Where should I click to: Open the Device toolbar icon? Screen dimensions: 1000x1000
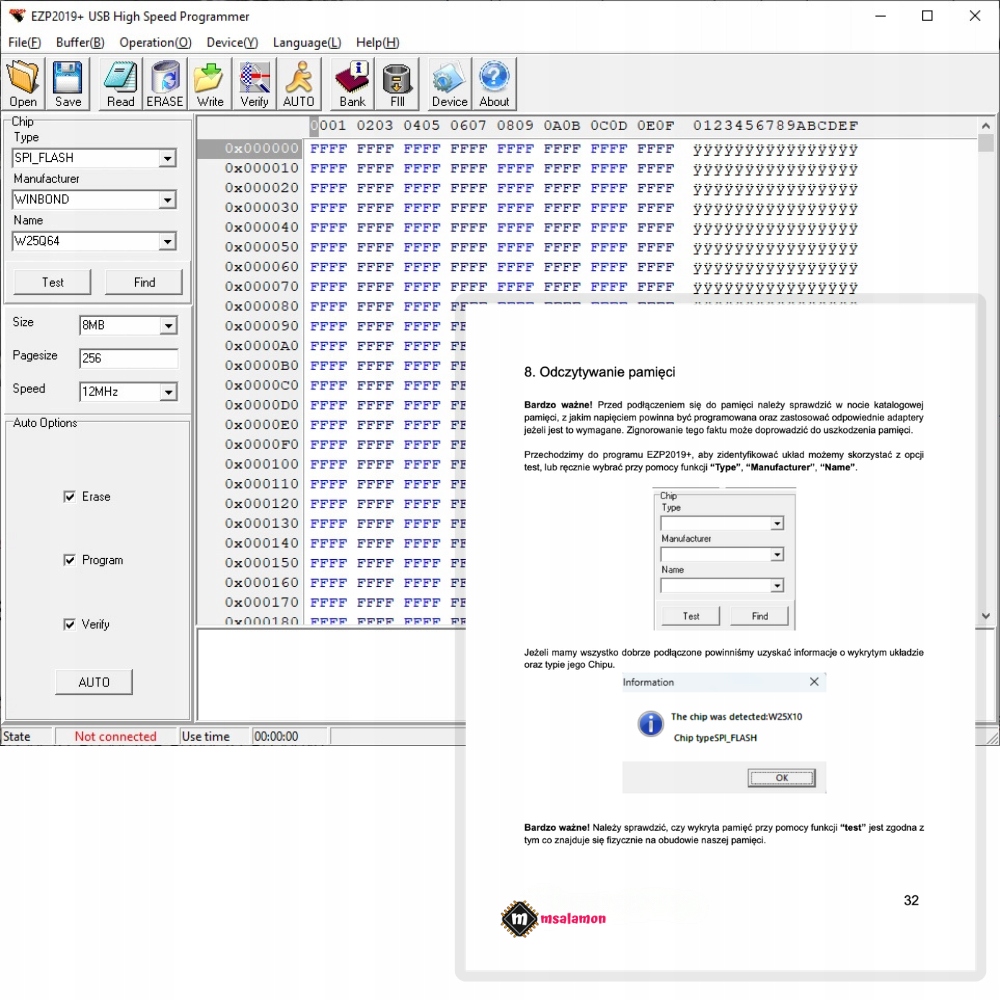(x=449, y=84)
